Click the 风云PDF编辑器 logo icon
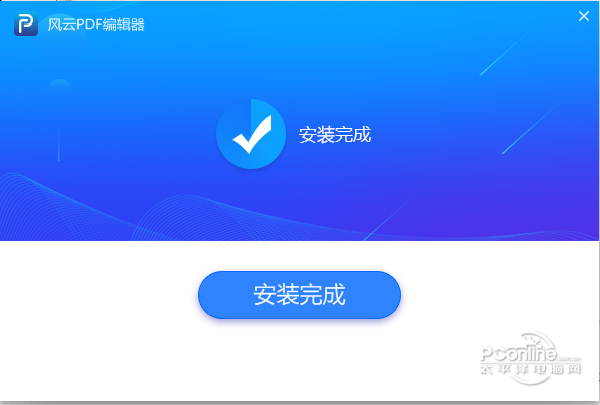This screenshot has height=405, width=600. coord(26,24)
